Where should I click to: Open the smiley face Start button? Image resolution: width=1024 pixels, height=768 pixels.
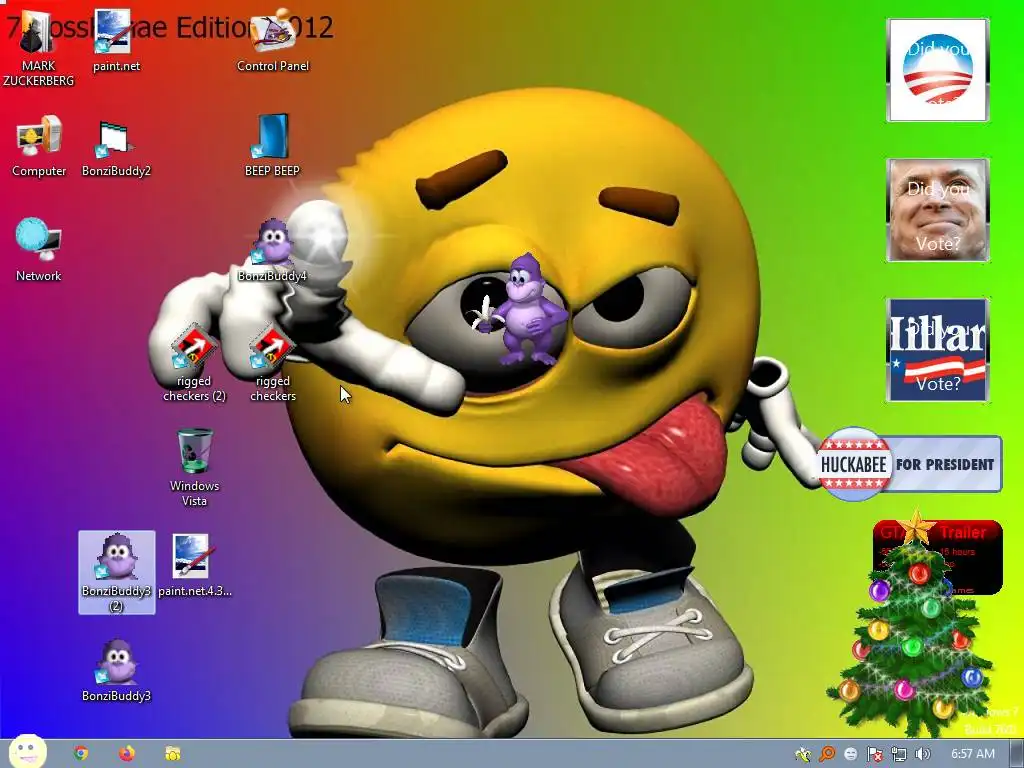27,751
